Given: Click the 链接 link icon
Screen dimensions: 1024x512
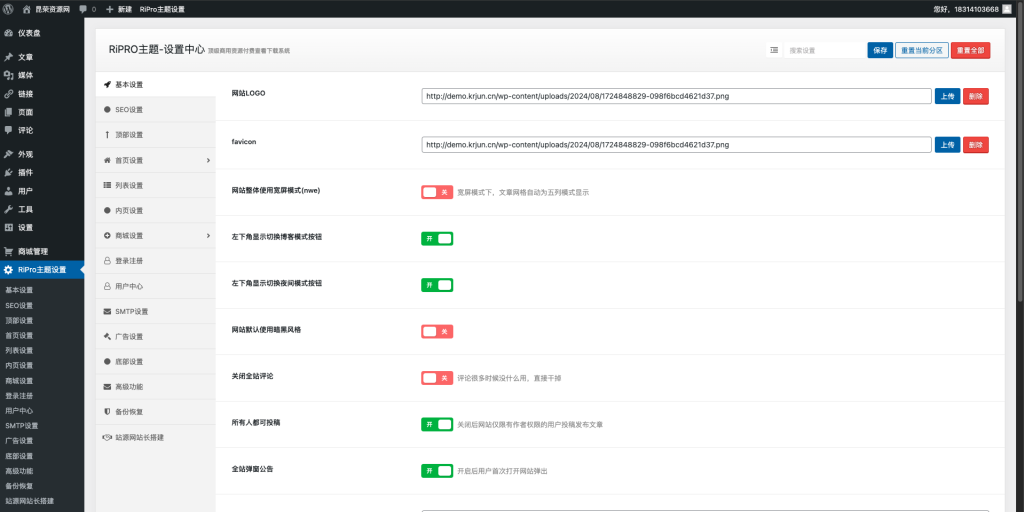Looking at the screenshot, I should pos(8,94).
